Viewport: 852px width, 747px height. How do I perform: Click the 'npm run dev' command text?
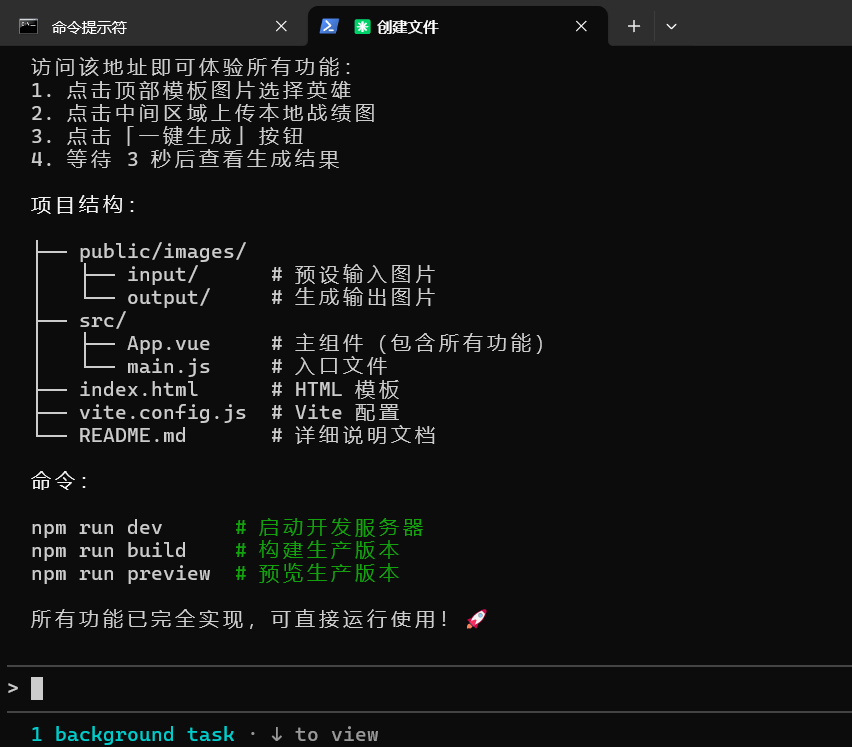[97, 528]
